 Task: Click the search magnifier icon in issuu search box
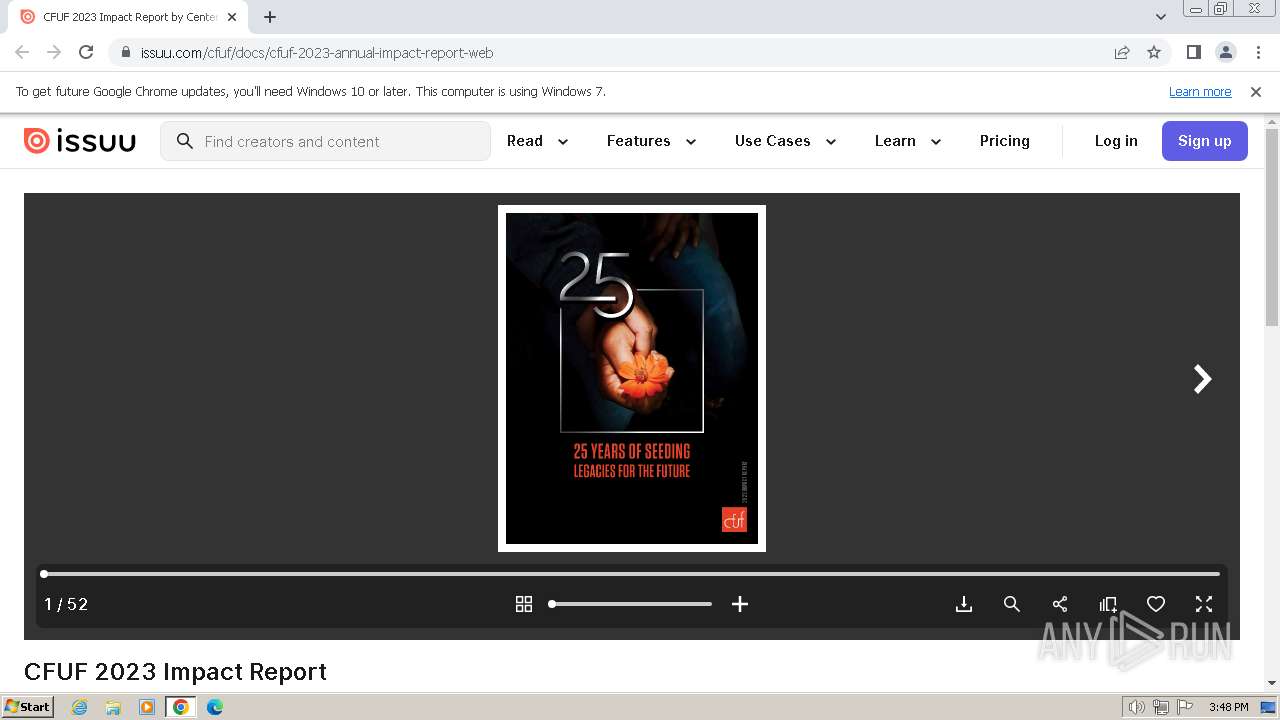(x=184, y=141)
